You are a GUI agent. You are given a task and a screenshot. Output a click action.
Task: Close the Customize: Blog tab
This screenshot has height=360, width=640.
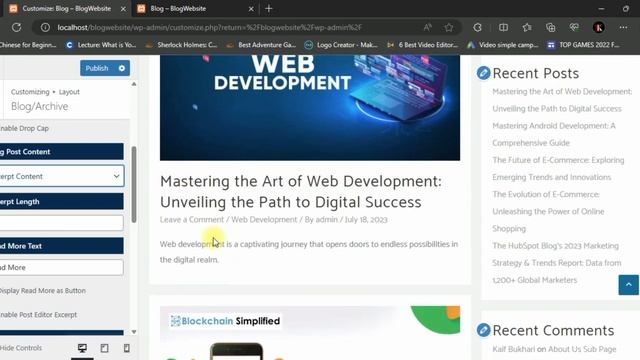pos(123,9)
